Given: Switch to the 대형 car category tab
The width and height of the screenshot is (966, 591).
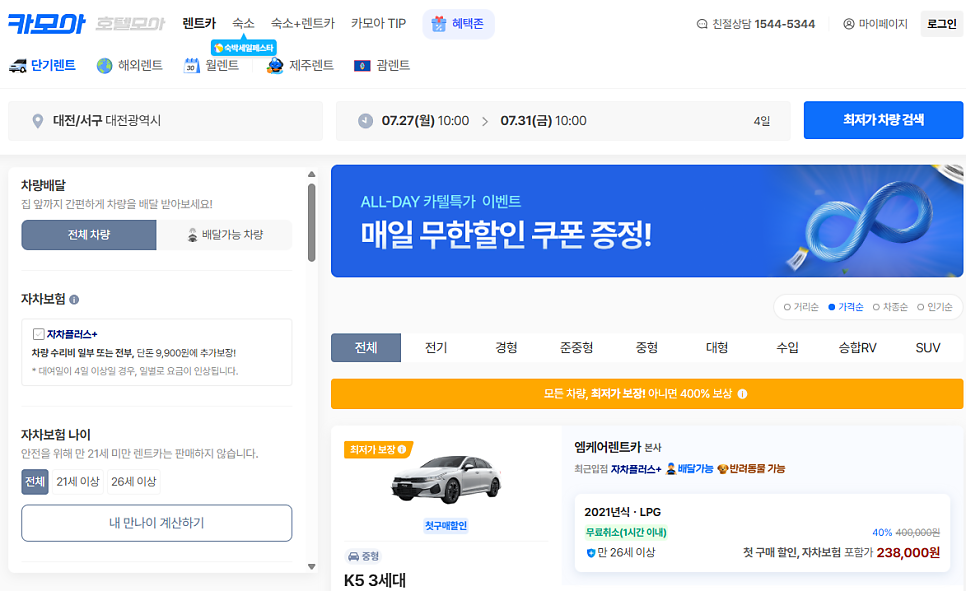Looking at the screenshot, I should point(717,348).
